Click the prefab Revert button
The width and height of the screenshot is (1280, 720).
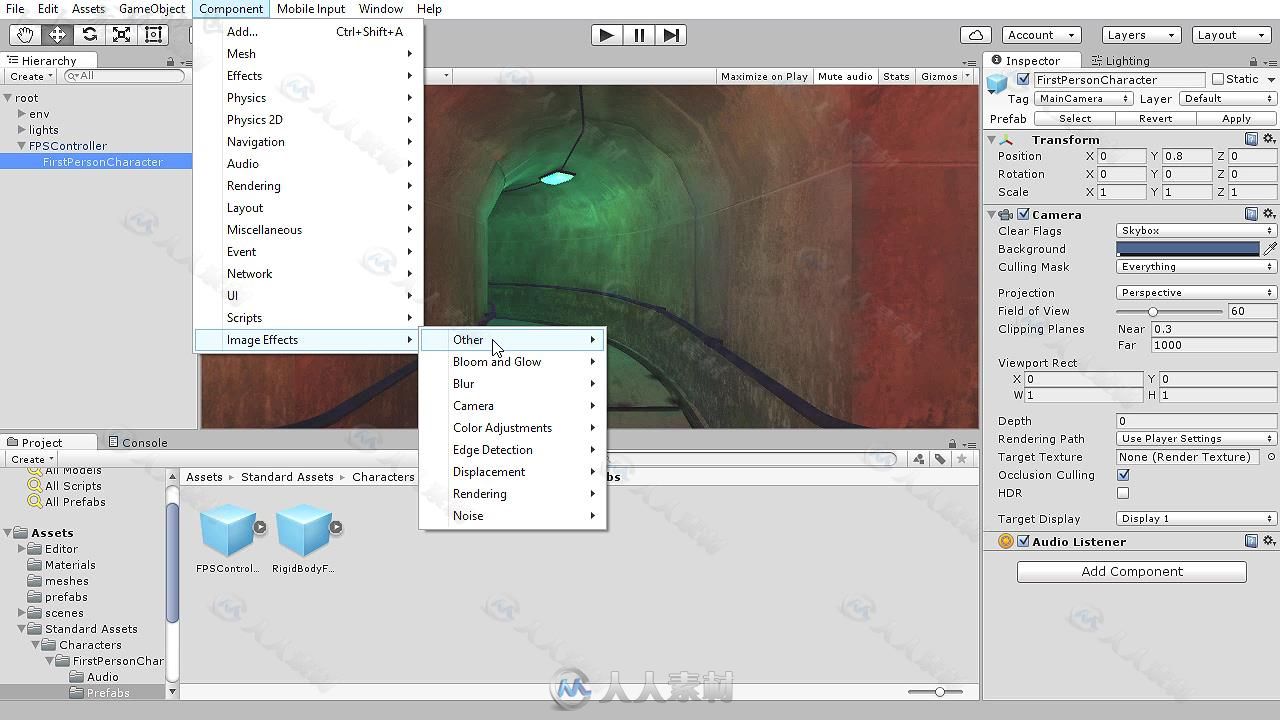click(1155, 119)
